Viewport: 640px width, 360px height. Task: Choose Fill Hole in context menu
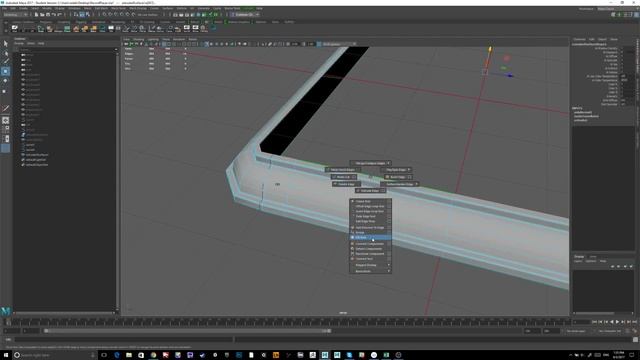(370, 238)
